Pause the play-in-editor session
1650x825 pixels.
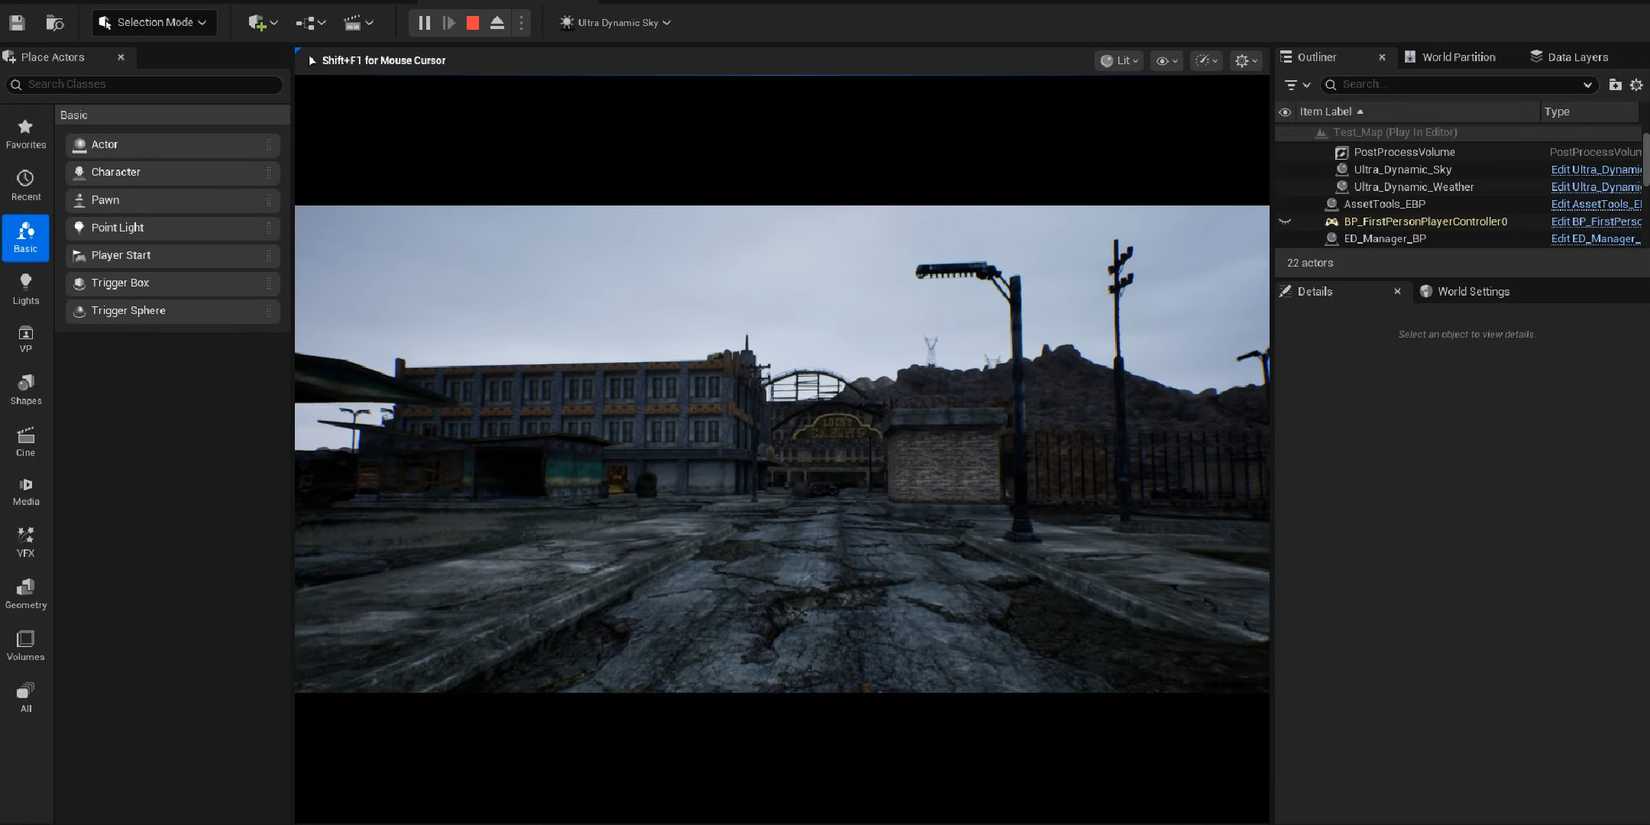pyautogui.click(x=424, y=22)
